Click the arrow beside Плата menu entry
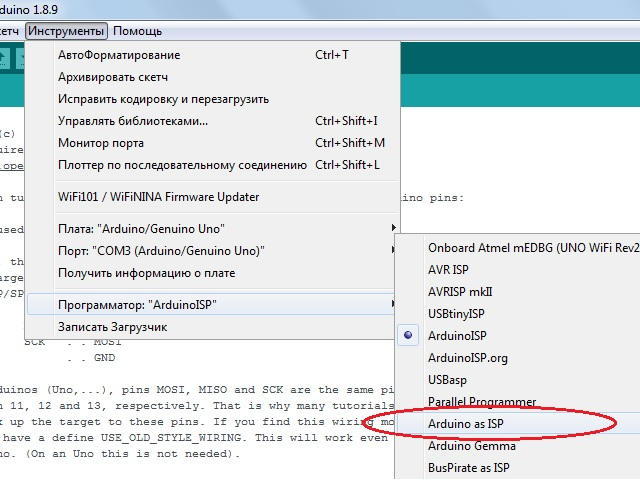Viewport: 640px width, 480px height. tap(393, 227)
